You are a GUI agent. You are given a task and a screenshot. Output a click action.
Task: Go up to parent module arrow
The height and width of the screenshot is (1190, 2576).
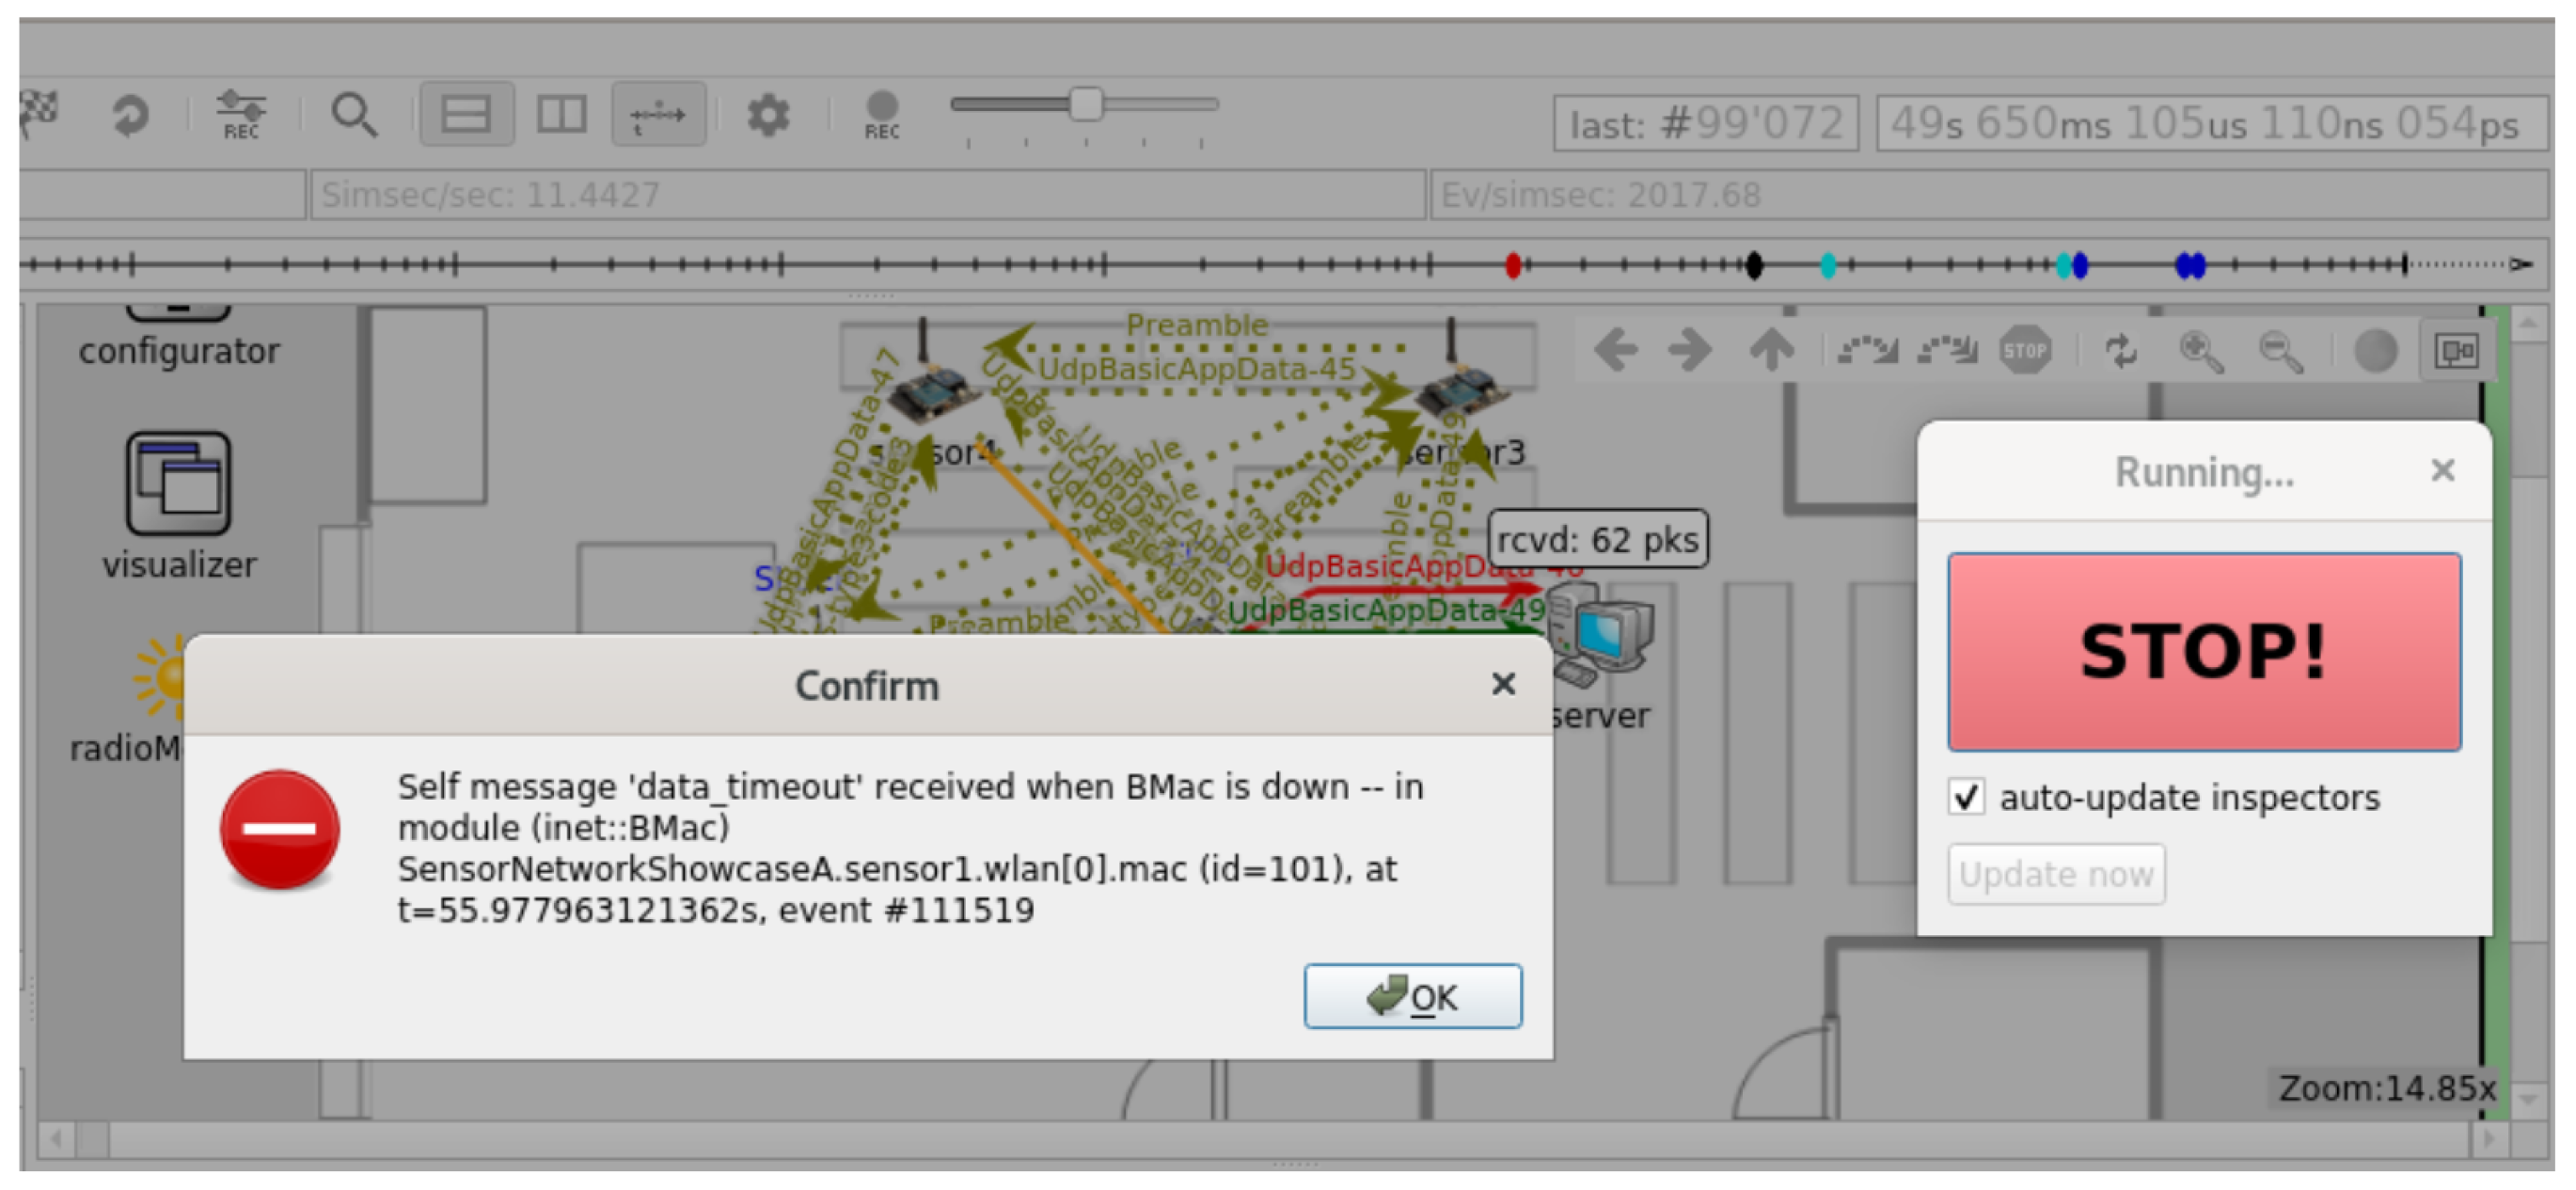point(1771,351)
